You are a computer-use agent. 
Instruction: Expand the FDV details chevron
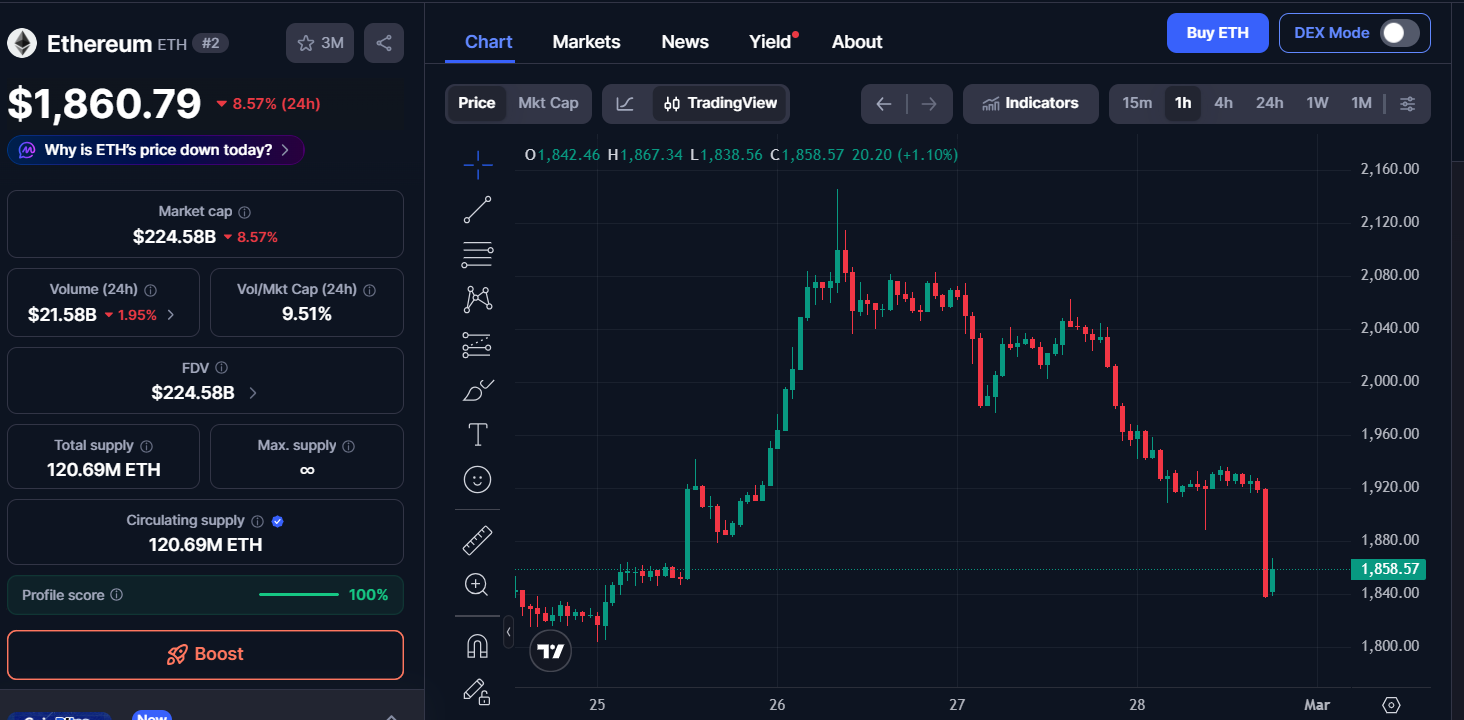pyautogui.click(x=252, y=393)
